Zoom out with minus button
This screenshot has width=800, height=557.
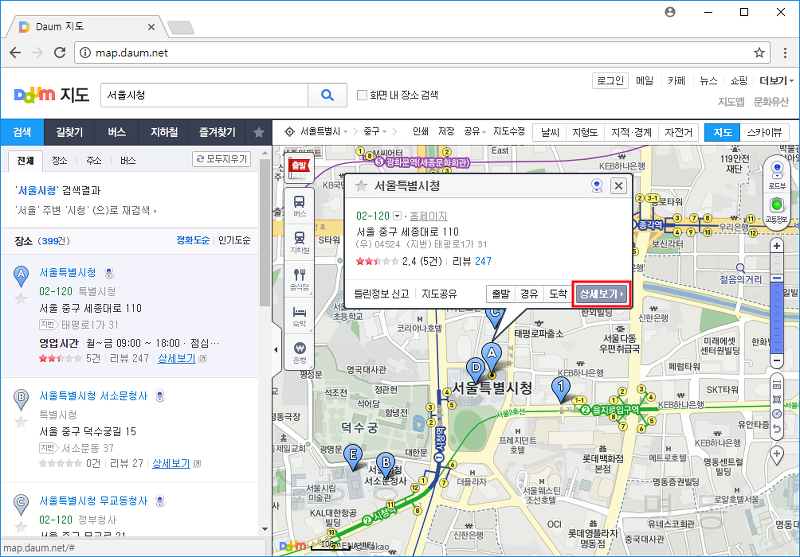click(x=777, y=361)
